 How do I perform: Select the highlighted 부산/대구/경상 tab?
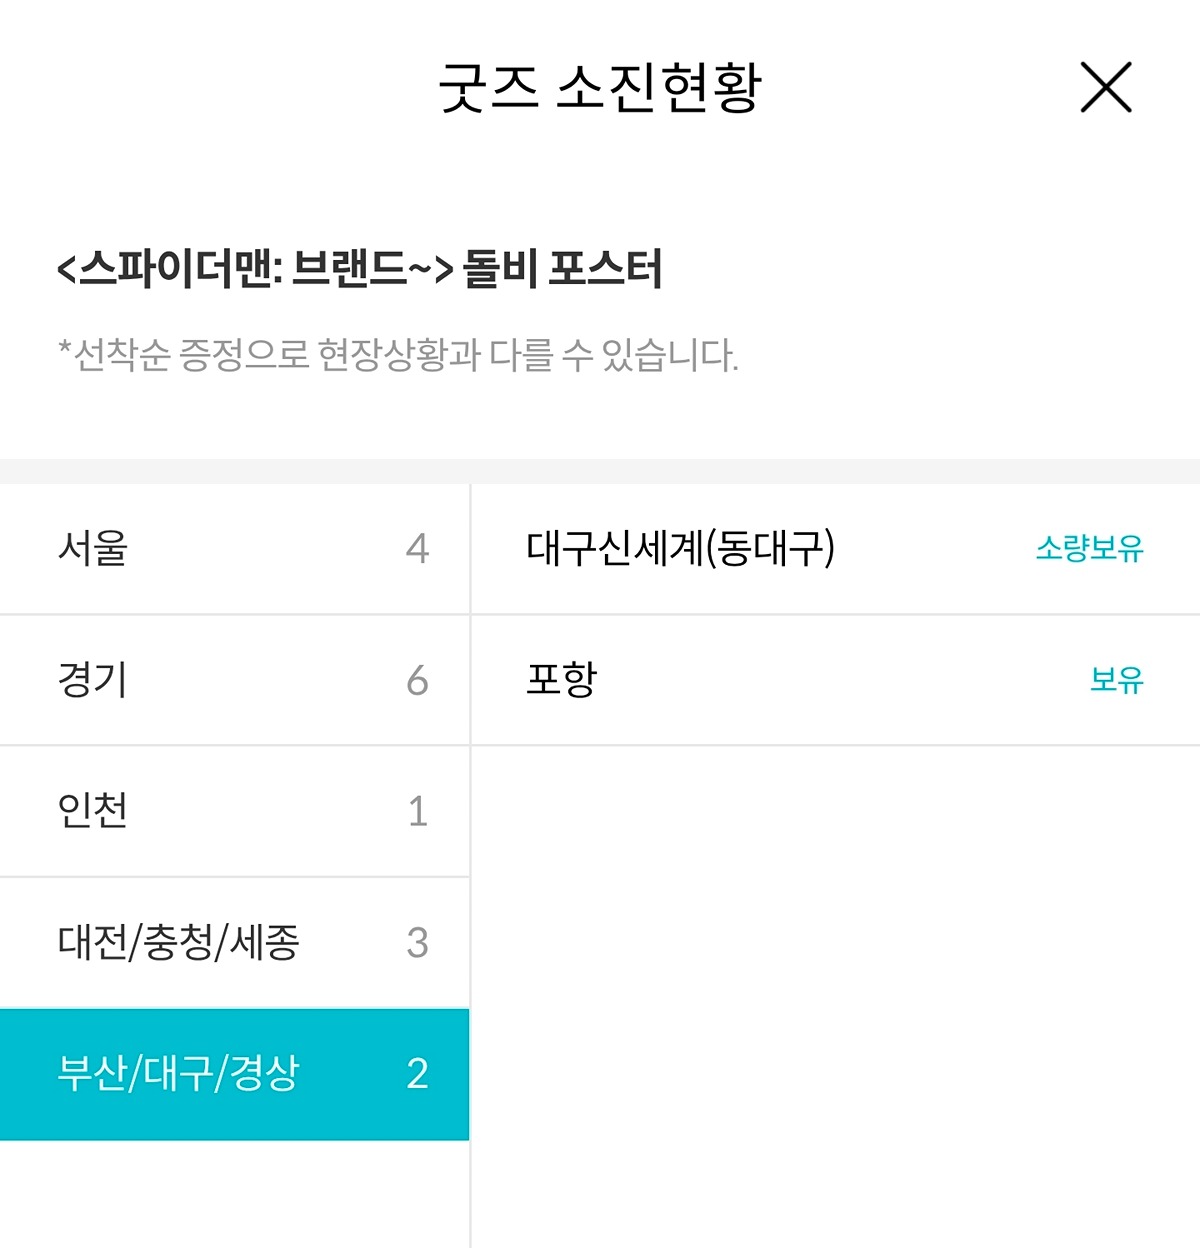tap(234, 1074)
